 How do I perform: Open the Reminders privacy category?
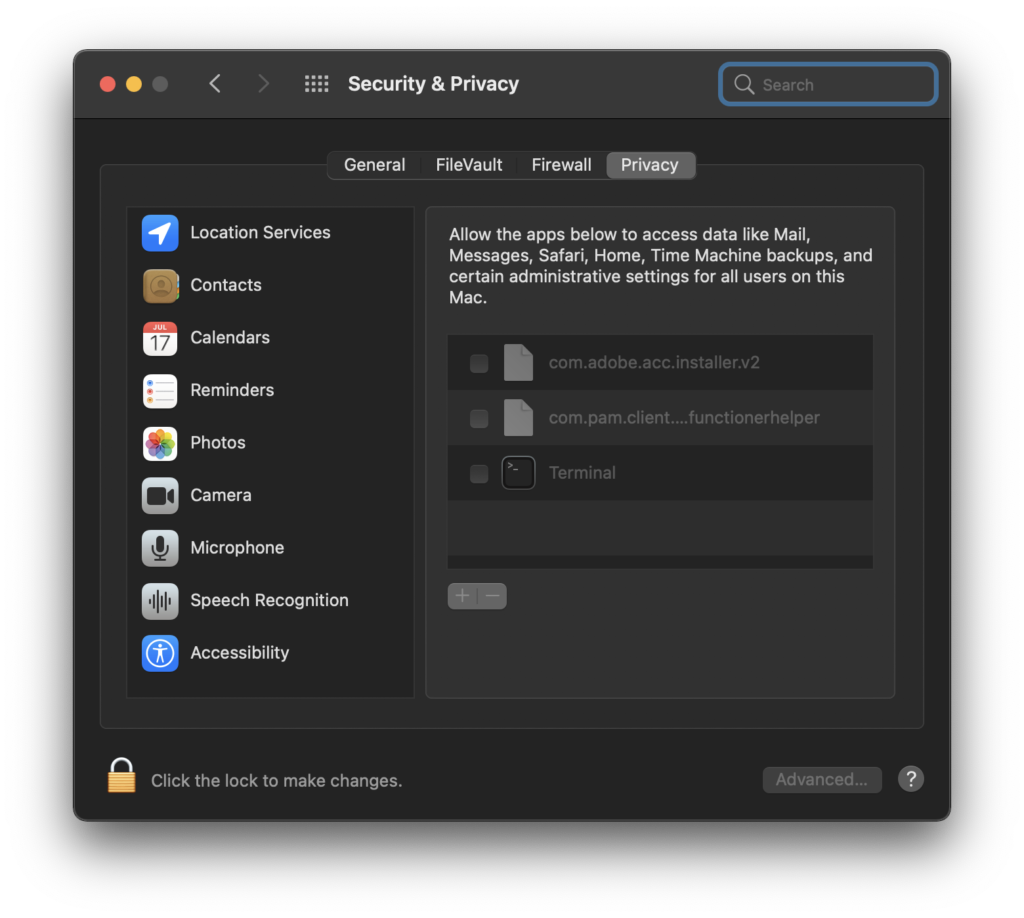[232, 390]
